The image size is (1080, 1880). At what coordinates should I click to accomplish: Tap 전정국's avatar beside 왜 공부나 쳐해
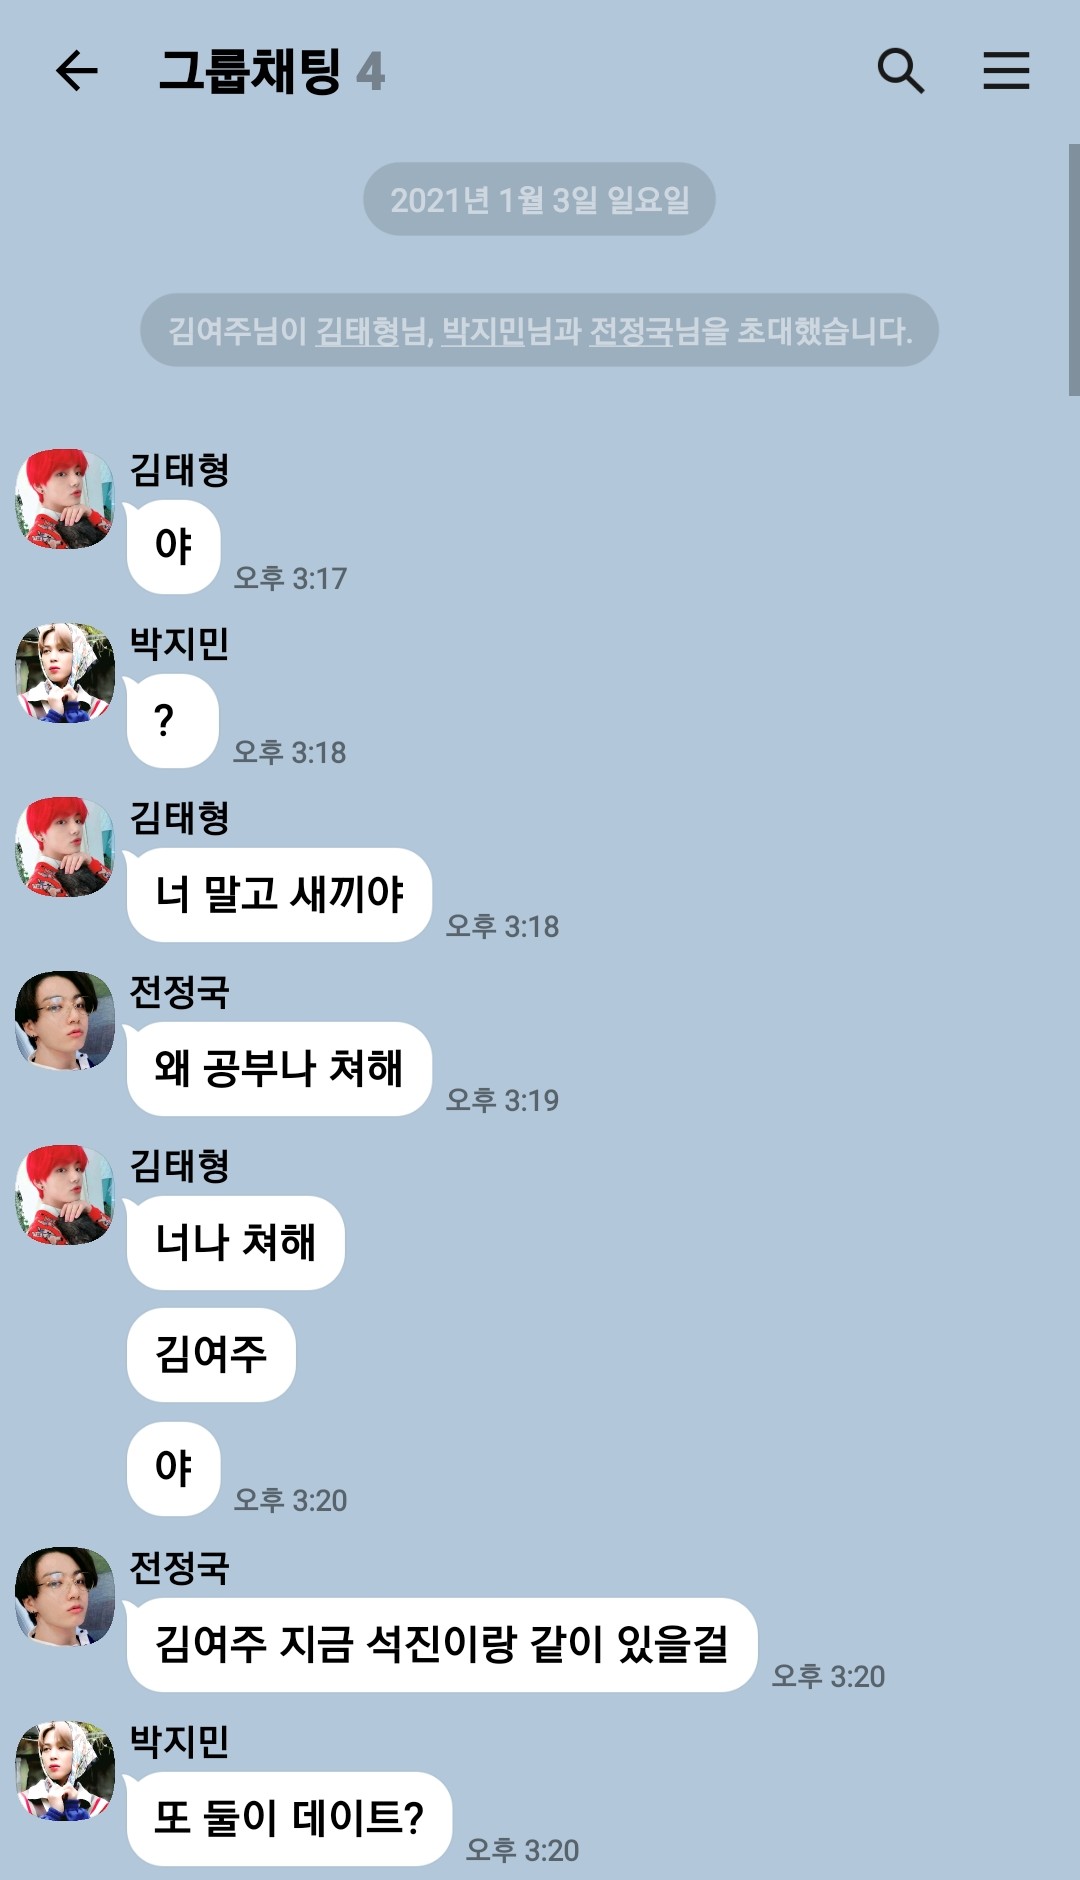[x=65, y=1021]
